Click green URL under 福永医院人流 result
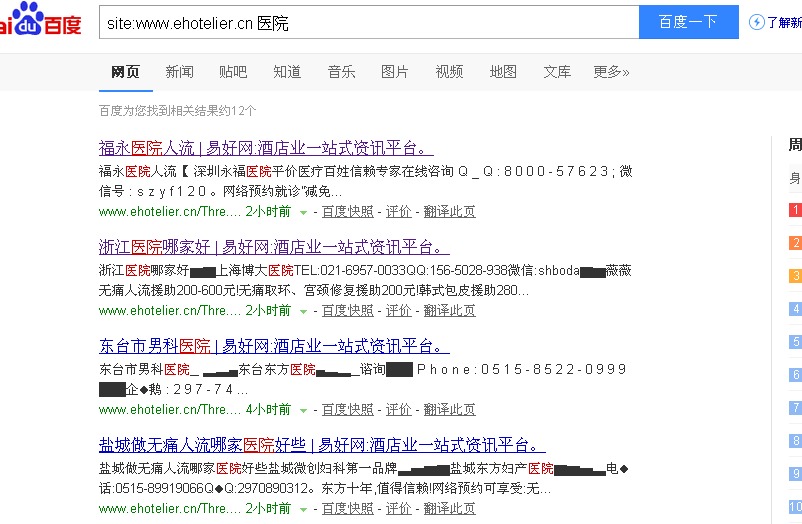802x524 pixels. point(170,211)
